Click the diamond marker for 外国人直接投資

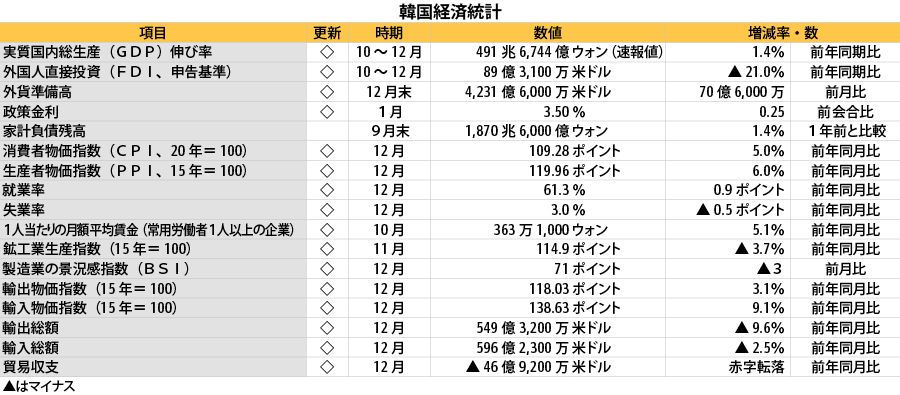click(x=327, y=72)
